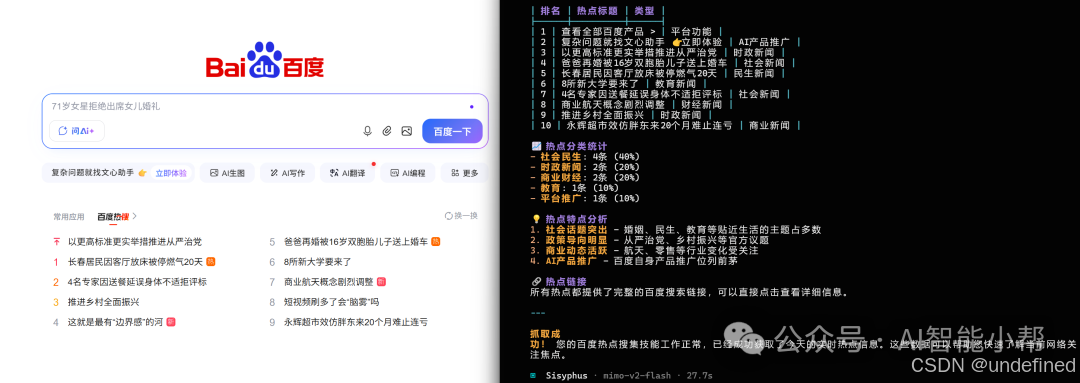This screenshot has height=383, width=1080.
Task: Click terminal heading 热点特点分析
Action: (x=570, y=219)
